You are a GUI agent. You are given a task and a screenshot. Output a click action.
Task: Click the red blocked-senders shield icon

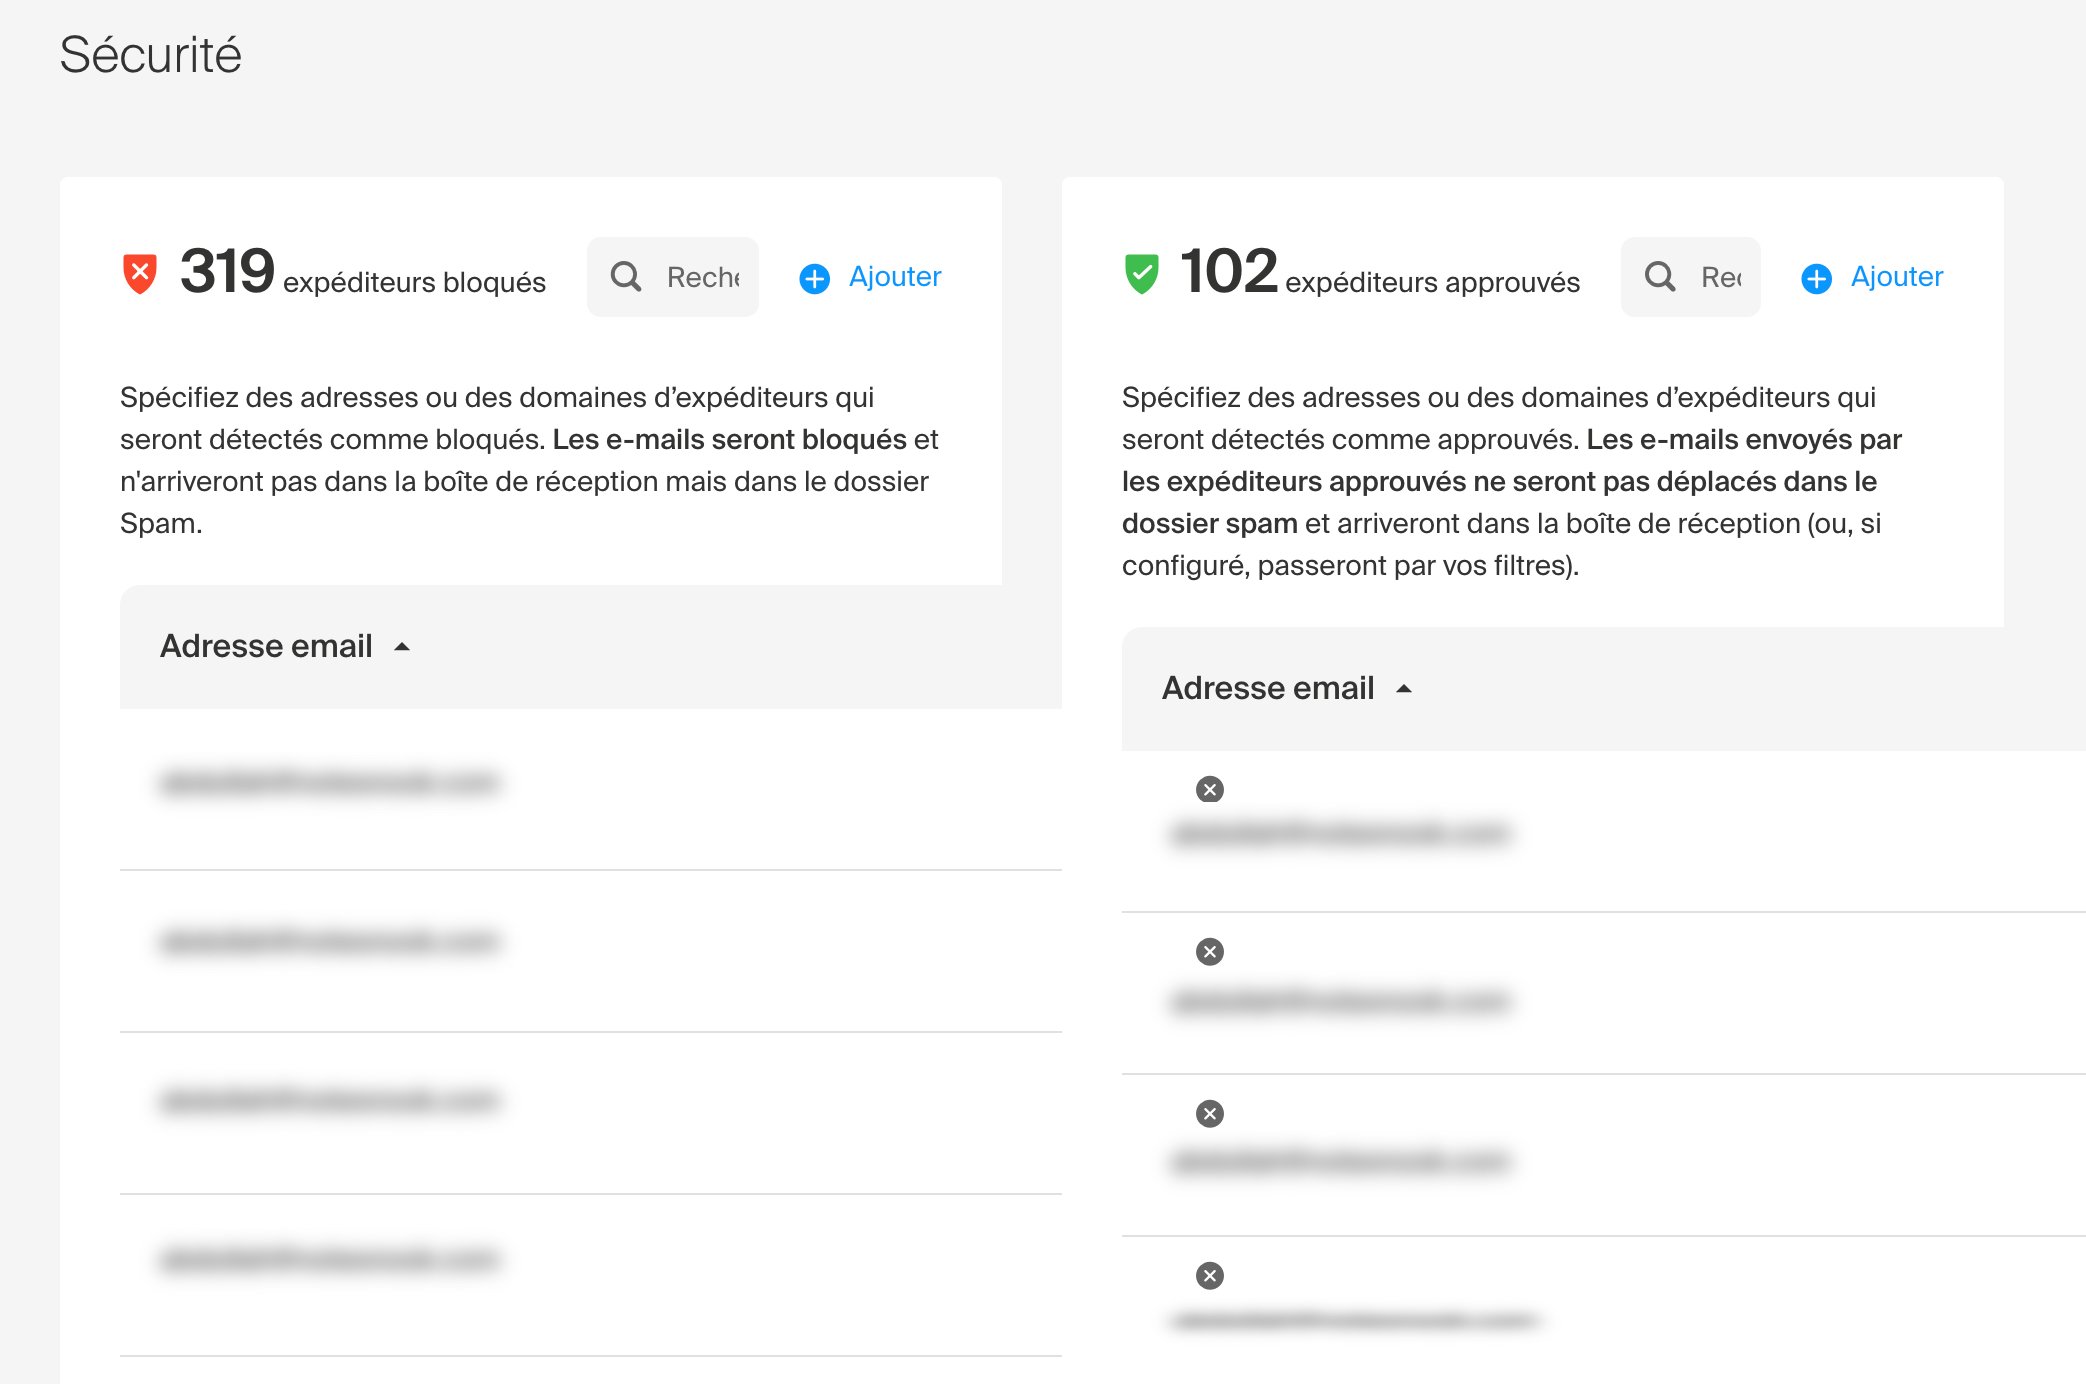140,274
